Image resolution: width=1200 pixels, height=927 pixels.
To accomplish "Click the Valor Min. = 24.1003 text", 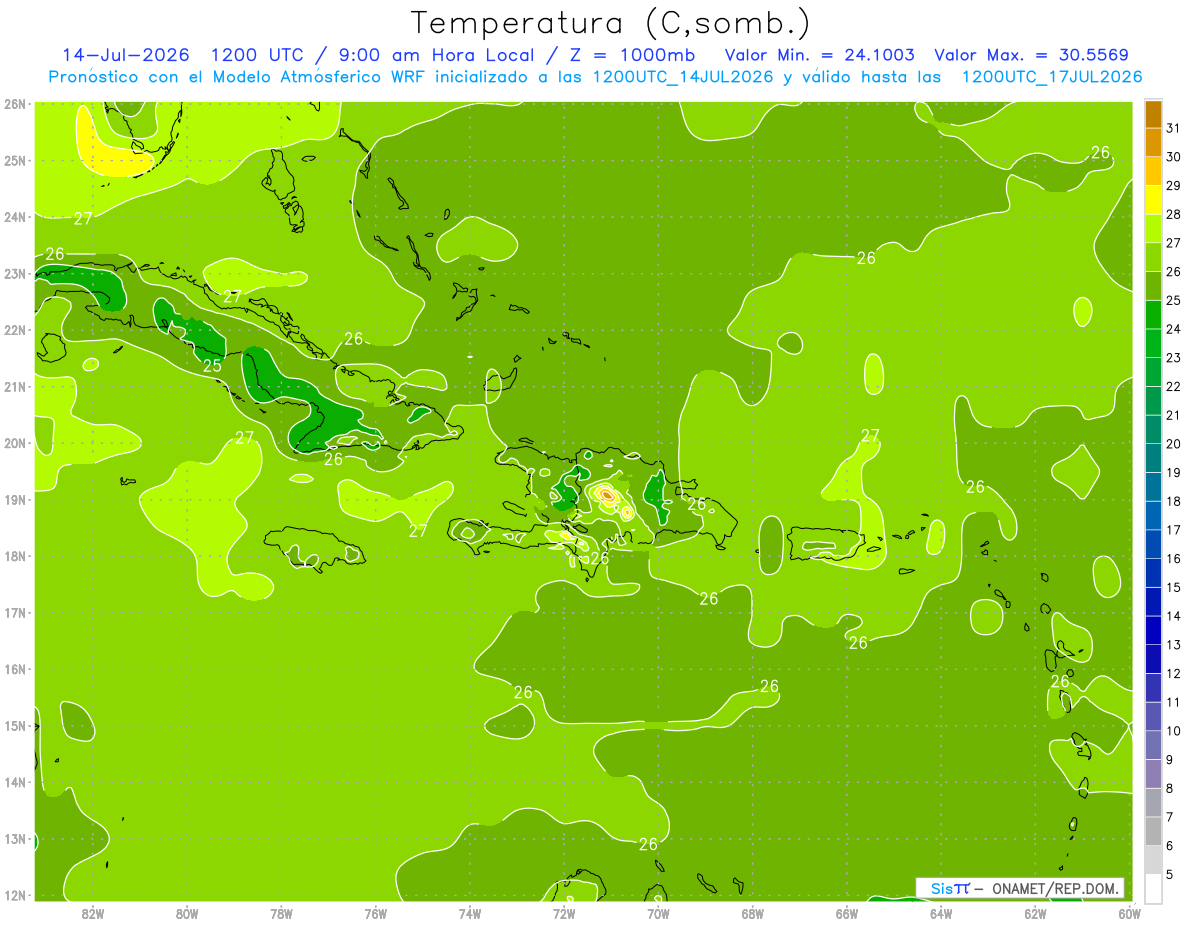I will pyautogui.click(x=821, y=55).
